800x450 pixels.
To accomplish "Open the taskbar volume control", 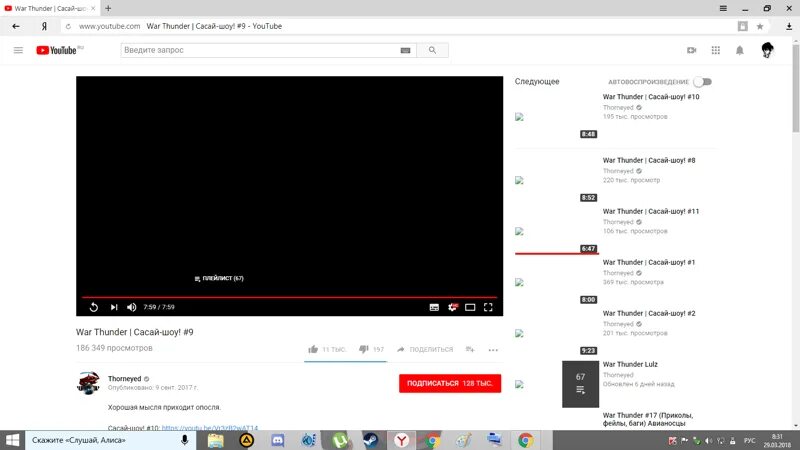I will pos(709,440).
